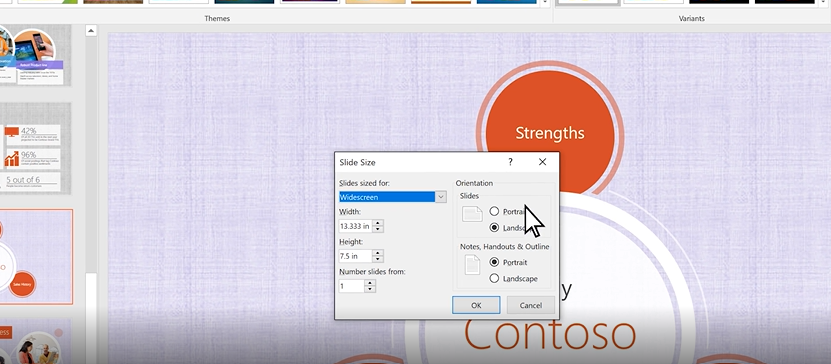Click the Variants group label
This screenshot has height=364, width=831.
click(692, 19)
